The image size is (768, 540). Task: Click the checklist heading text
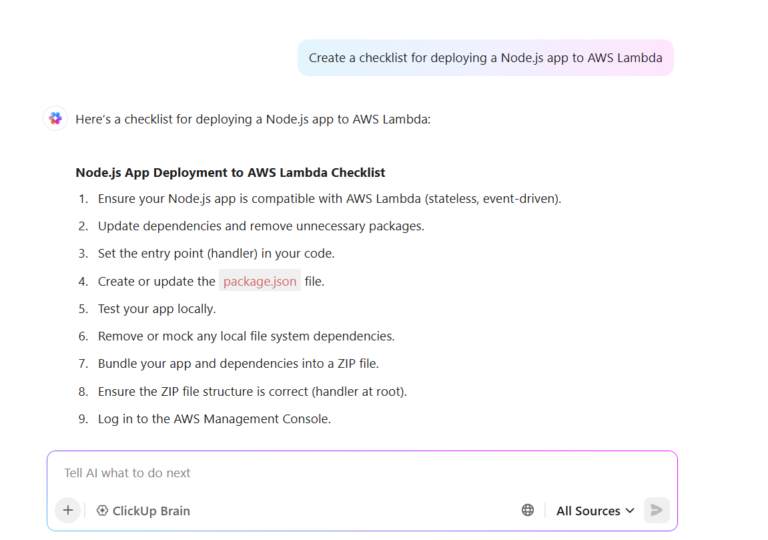point(230,172)
